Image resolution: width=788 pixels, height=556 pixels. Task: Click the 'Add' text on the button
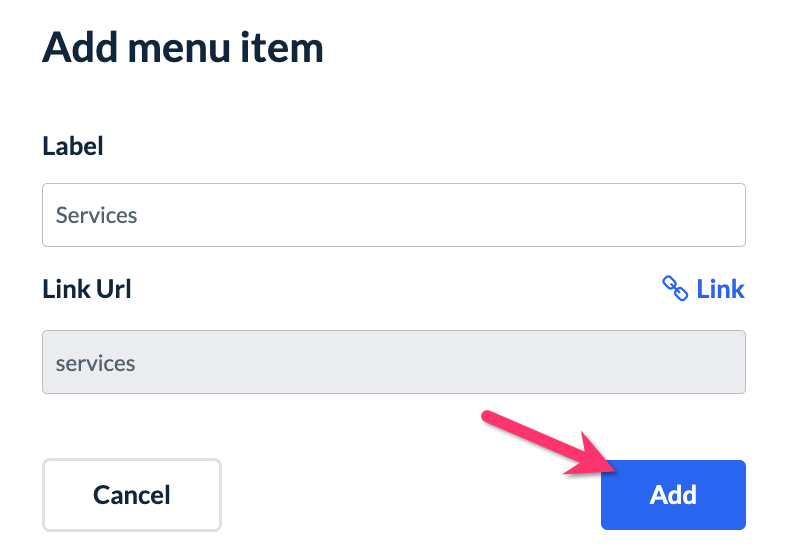[x=673, y=494]
